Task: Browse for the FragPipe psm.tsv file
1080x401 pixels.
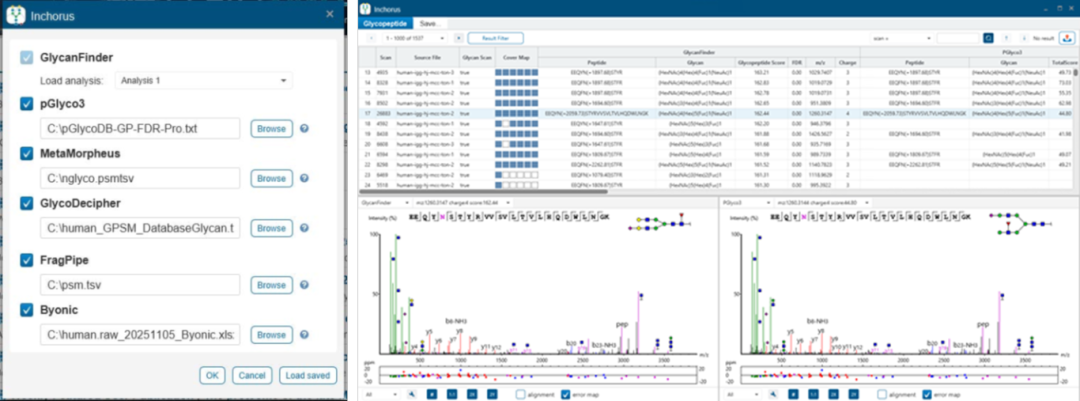Action: click(271, 285)
